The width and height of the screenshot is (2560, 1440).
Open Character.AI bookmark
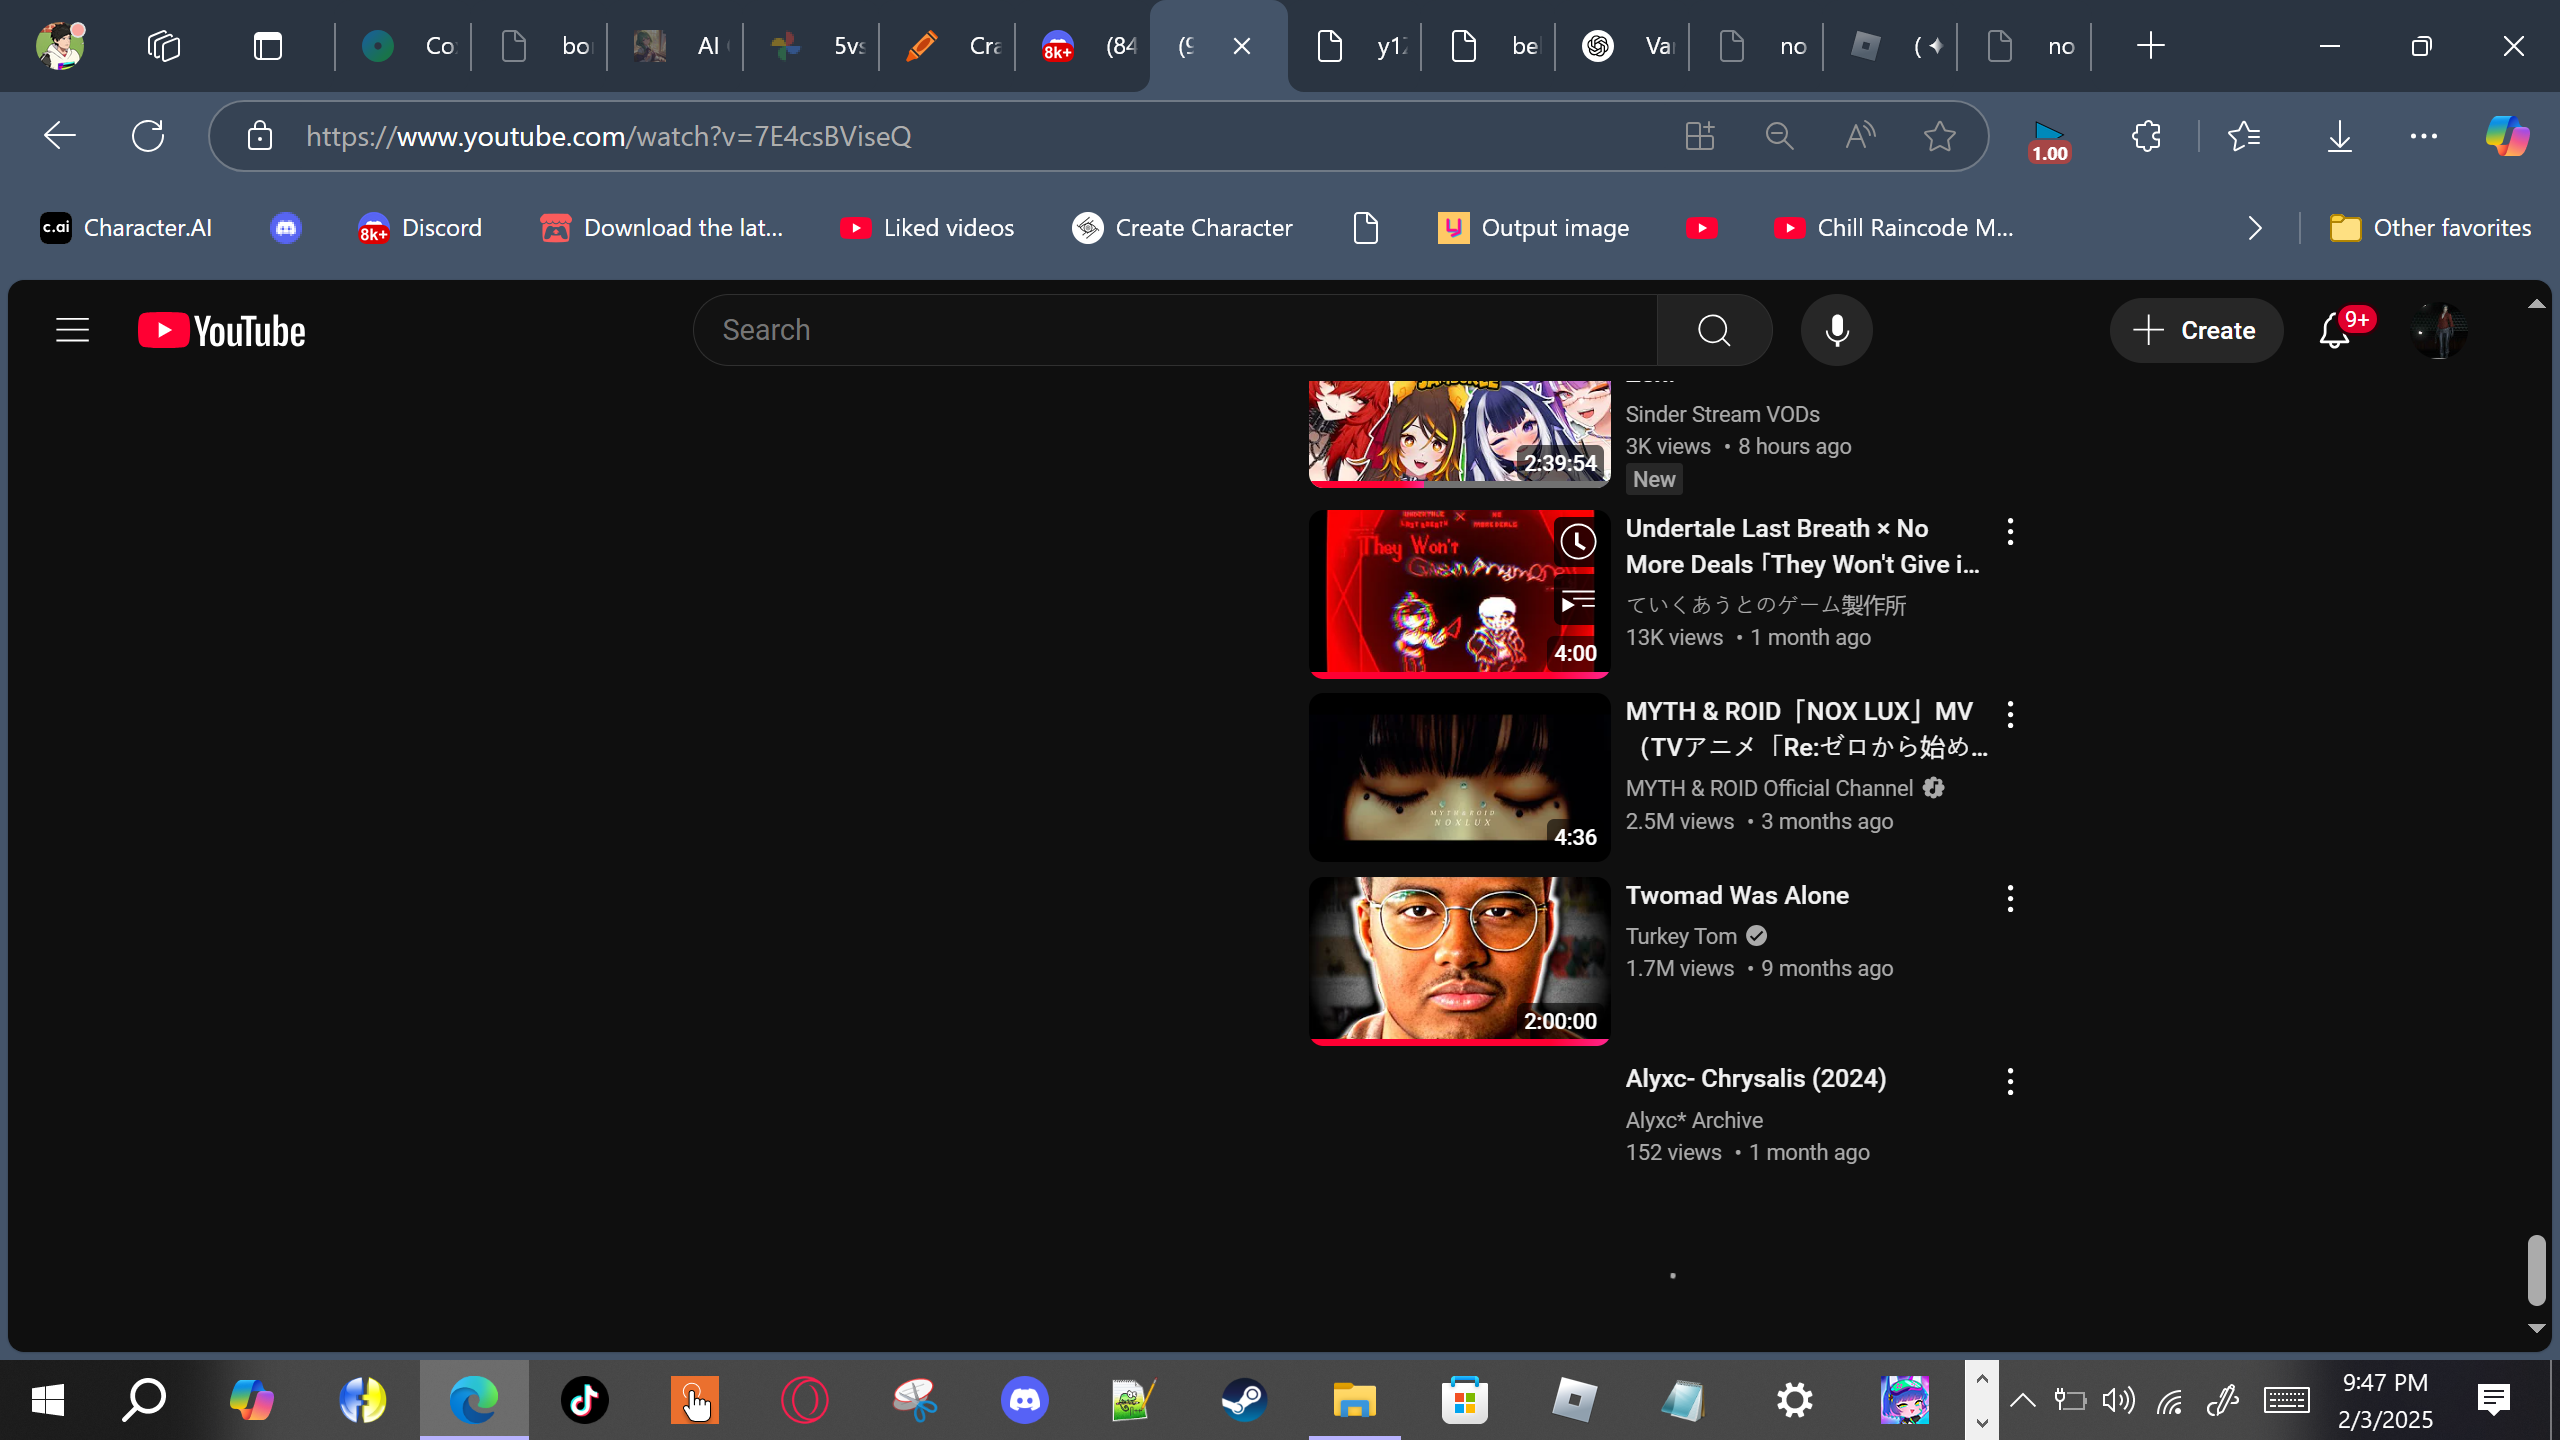(x=126, y=228)
